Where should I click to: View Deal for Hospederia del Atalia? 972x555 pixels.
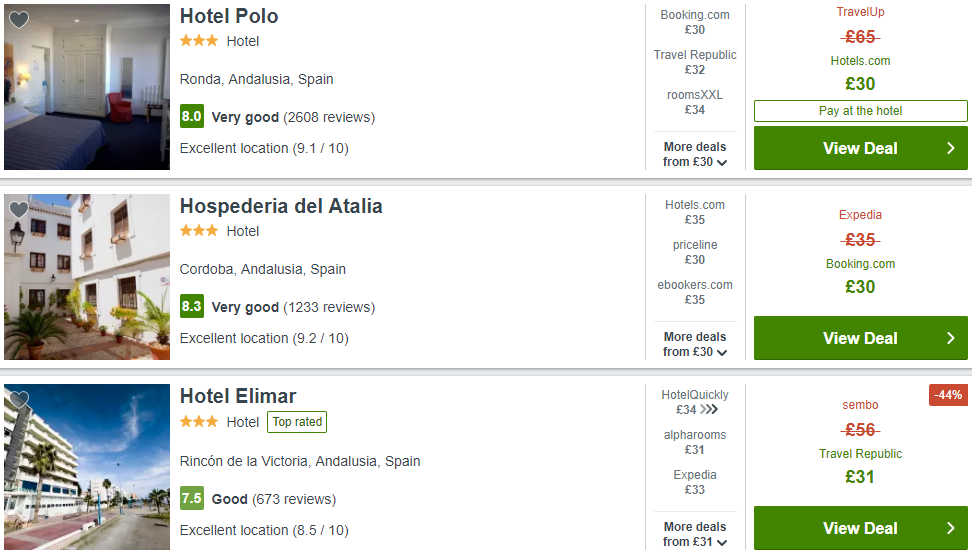click(x=860, y=338)
